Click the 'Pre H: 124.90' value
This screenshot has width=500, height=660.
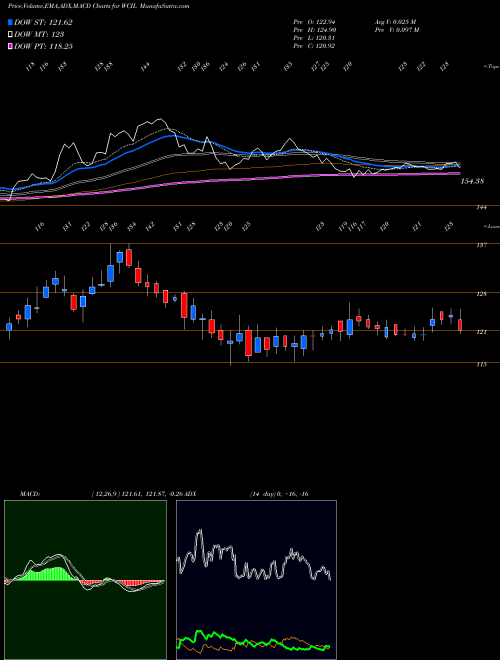314,30
